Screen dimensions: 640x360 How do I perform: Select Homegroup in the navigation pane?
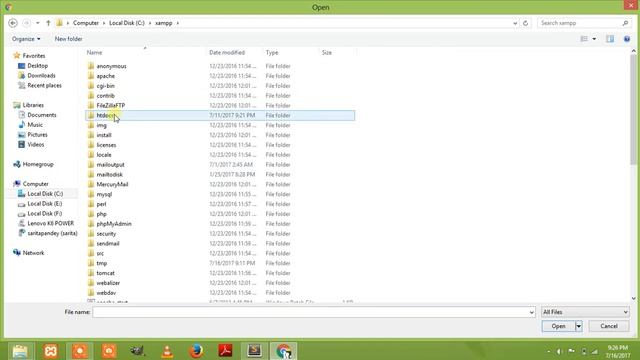[38, 164]
